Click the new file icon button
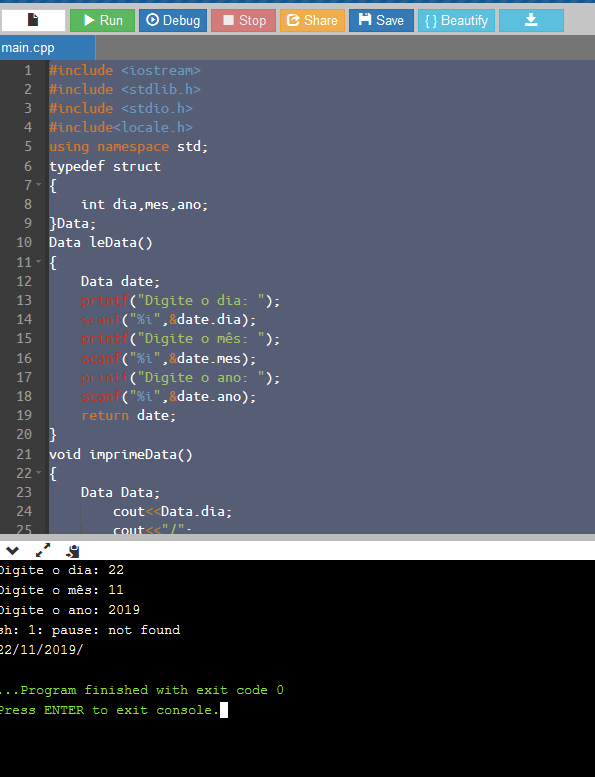Image resolution: width=595 pixels, height=777 pixels. click(x=33, y=20)
